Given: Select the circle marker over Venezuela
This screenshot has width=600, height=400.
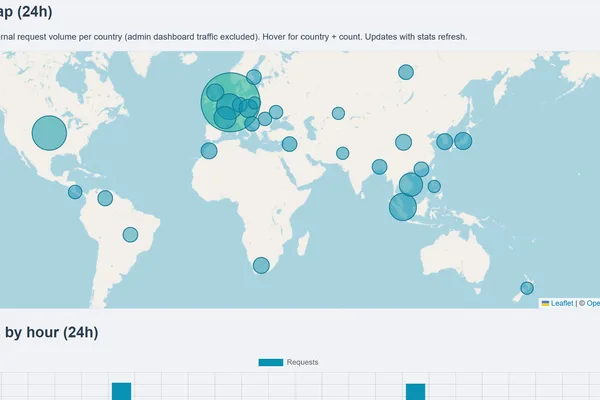Looking at the screenshot, I should pyautogui.click(x=105, y=198).
